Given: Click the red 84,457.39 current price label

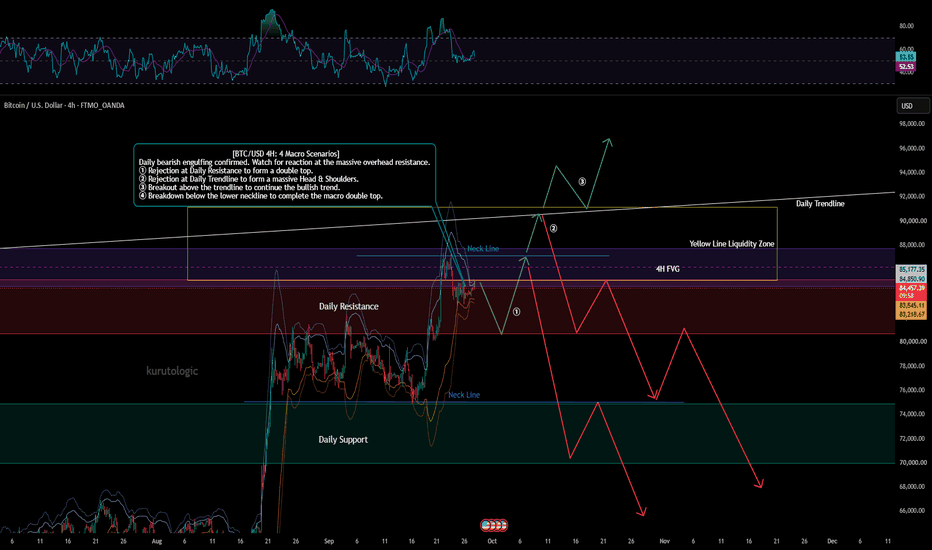Looking at the screenshot, I should tap(911, 288).
